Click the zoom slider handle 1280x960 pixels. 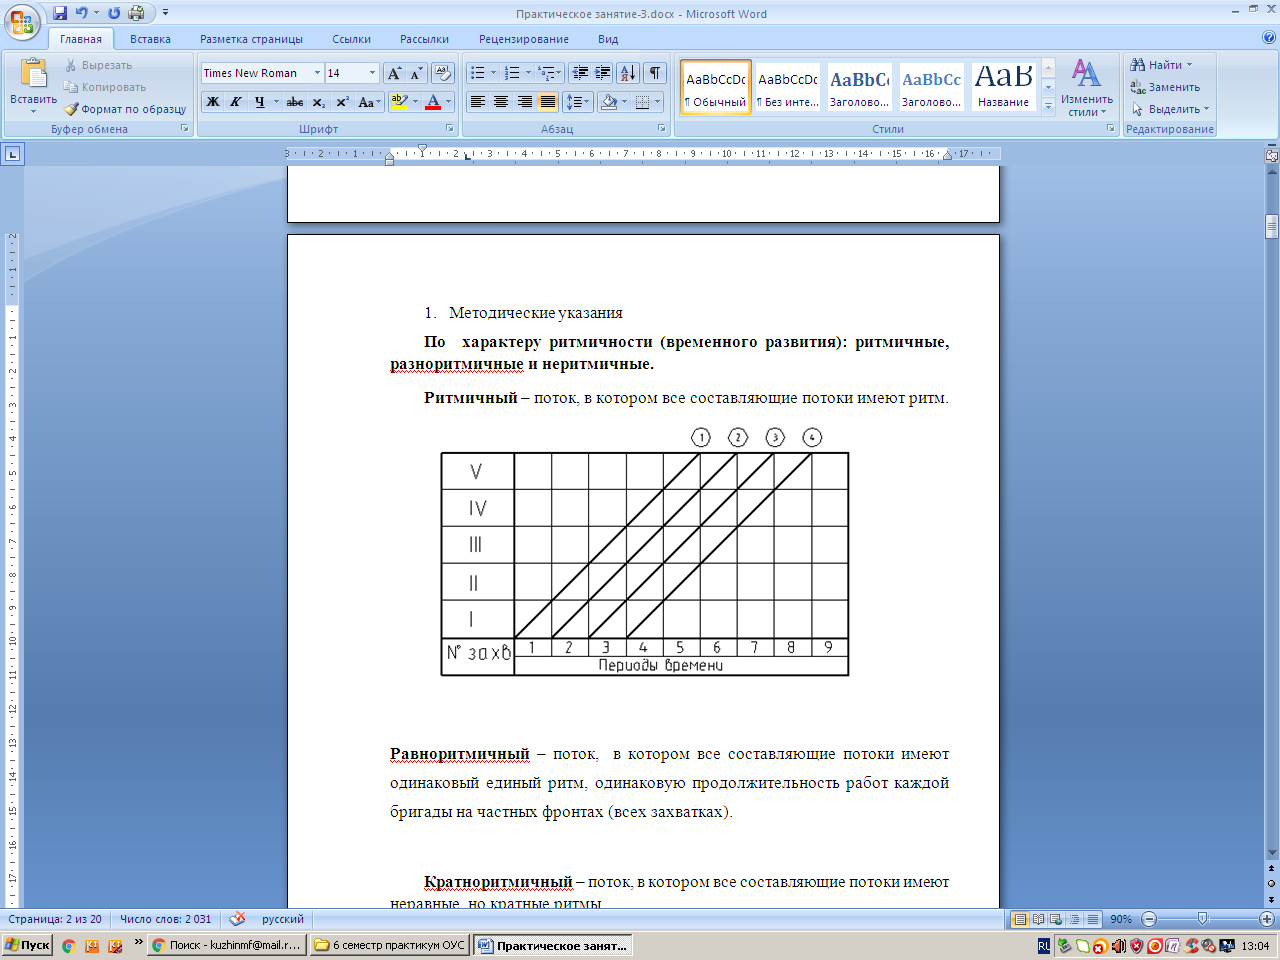coord(1202,919)
